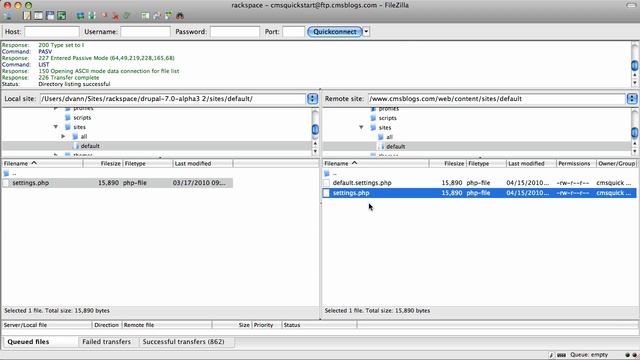The height and width of the screenshot is (360, 640).
Task: Sort the remote list by the Filetype column
Action: point(486,163)
